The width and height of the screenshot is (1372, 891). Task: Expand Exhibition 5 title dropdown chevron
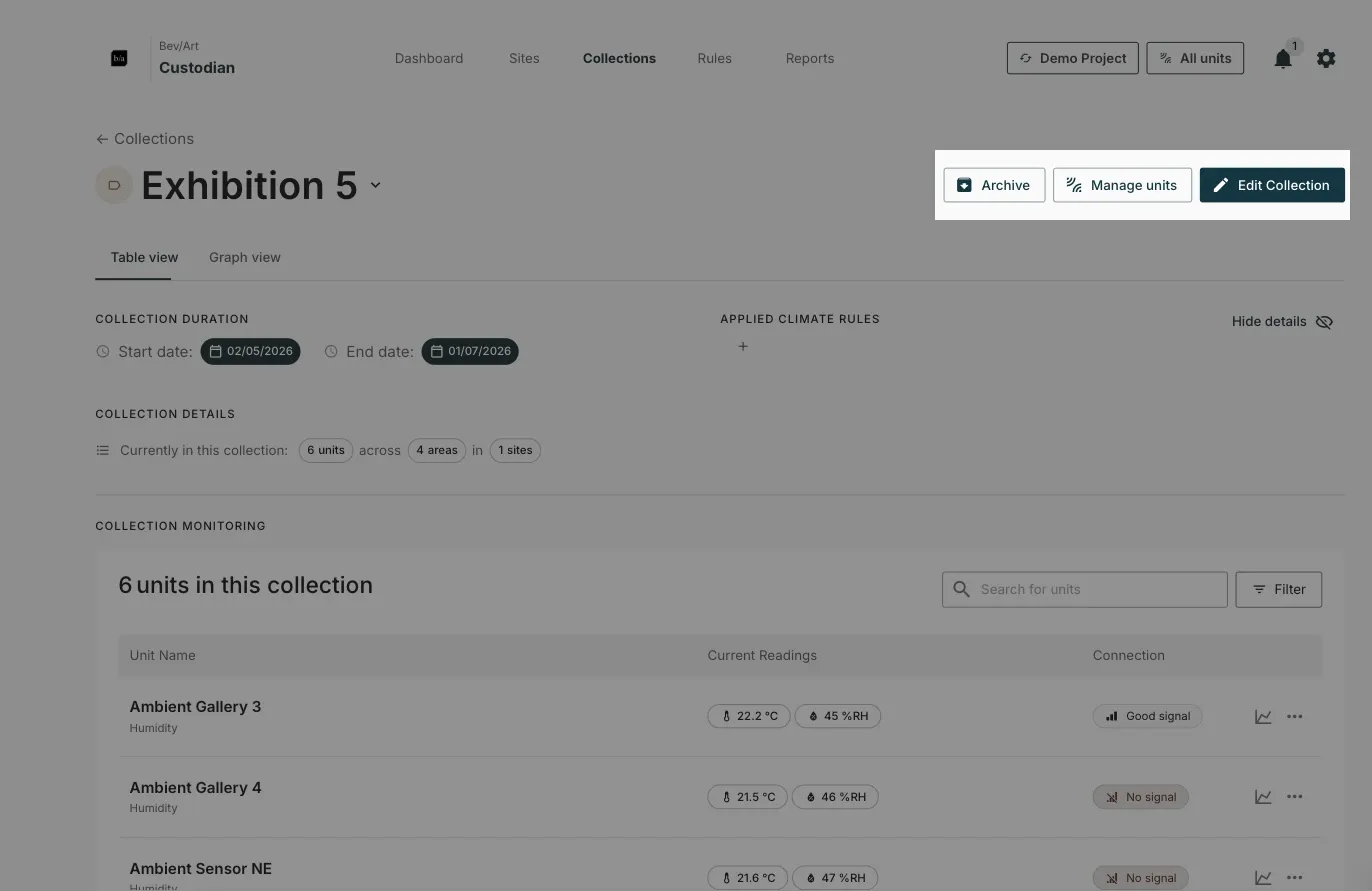click(x=376, y=185)
